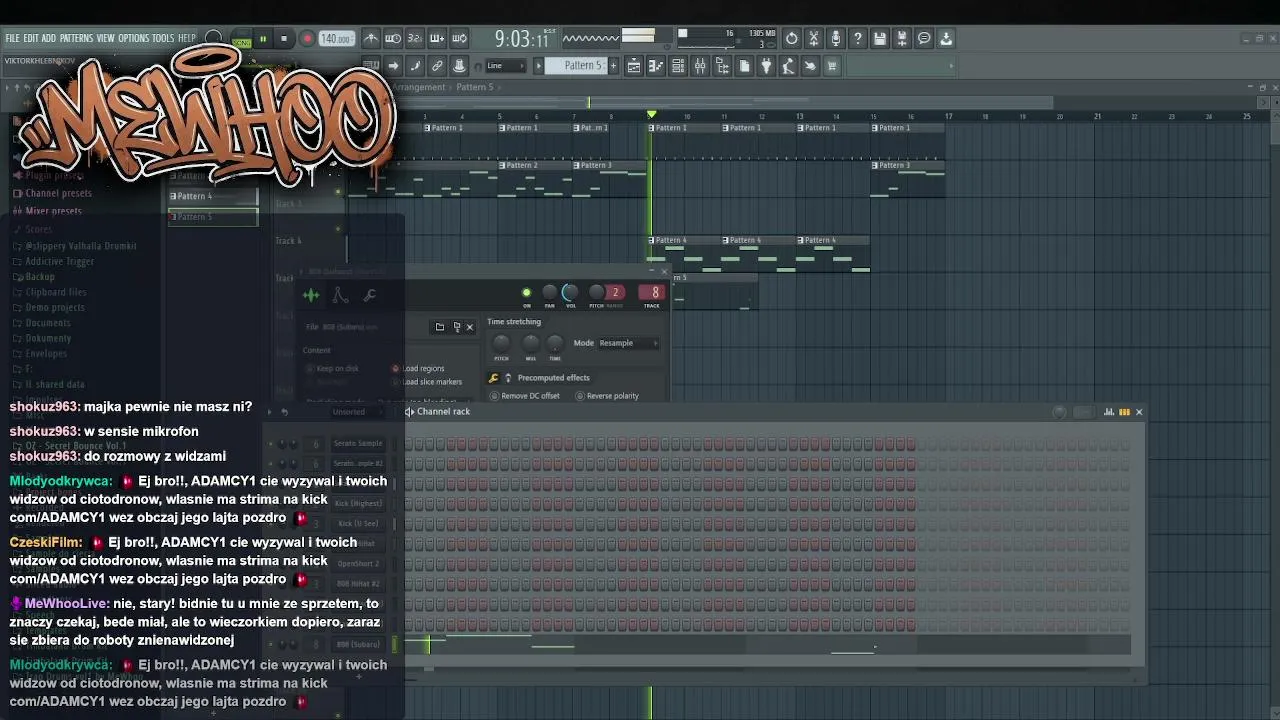This screenshot has width=1280, height=720.
Task: Select the stamp tool icon
Action: click(459, 66)
